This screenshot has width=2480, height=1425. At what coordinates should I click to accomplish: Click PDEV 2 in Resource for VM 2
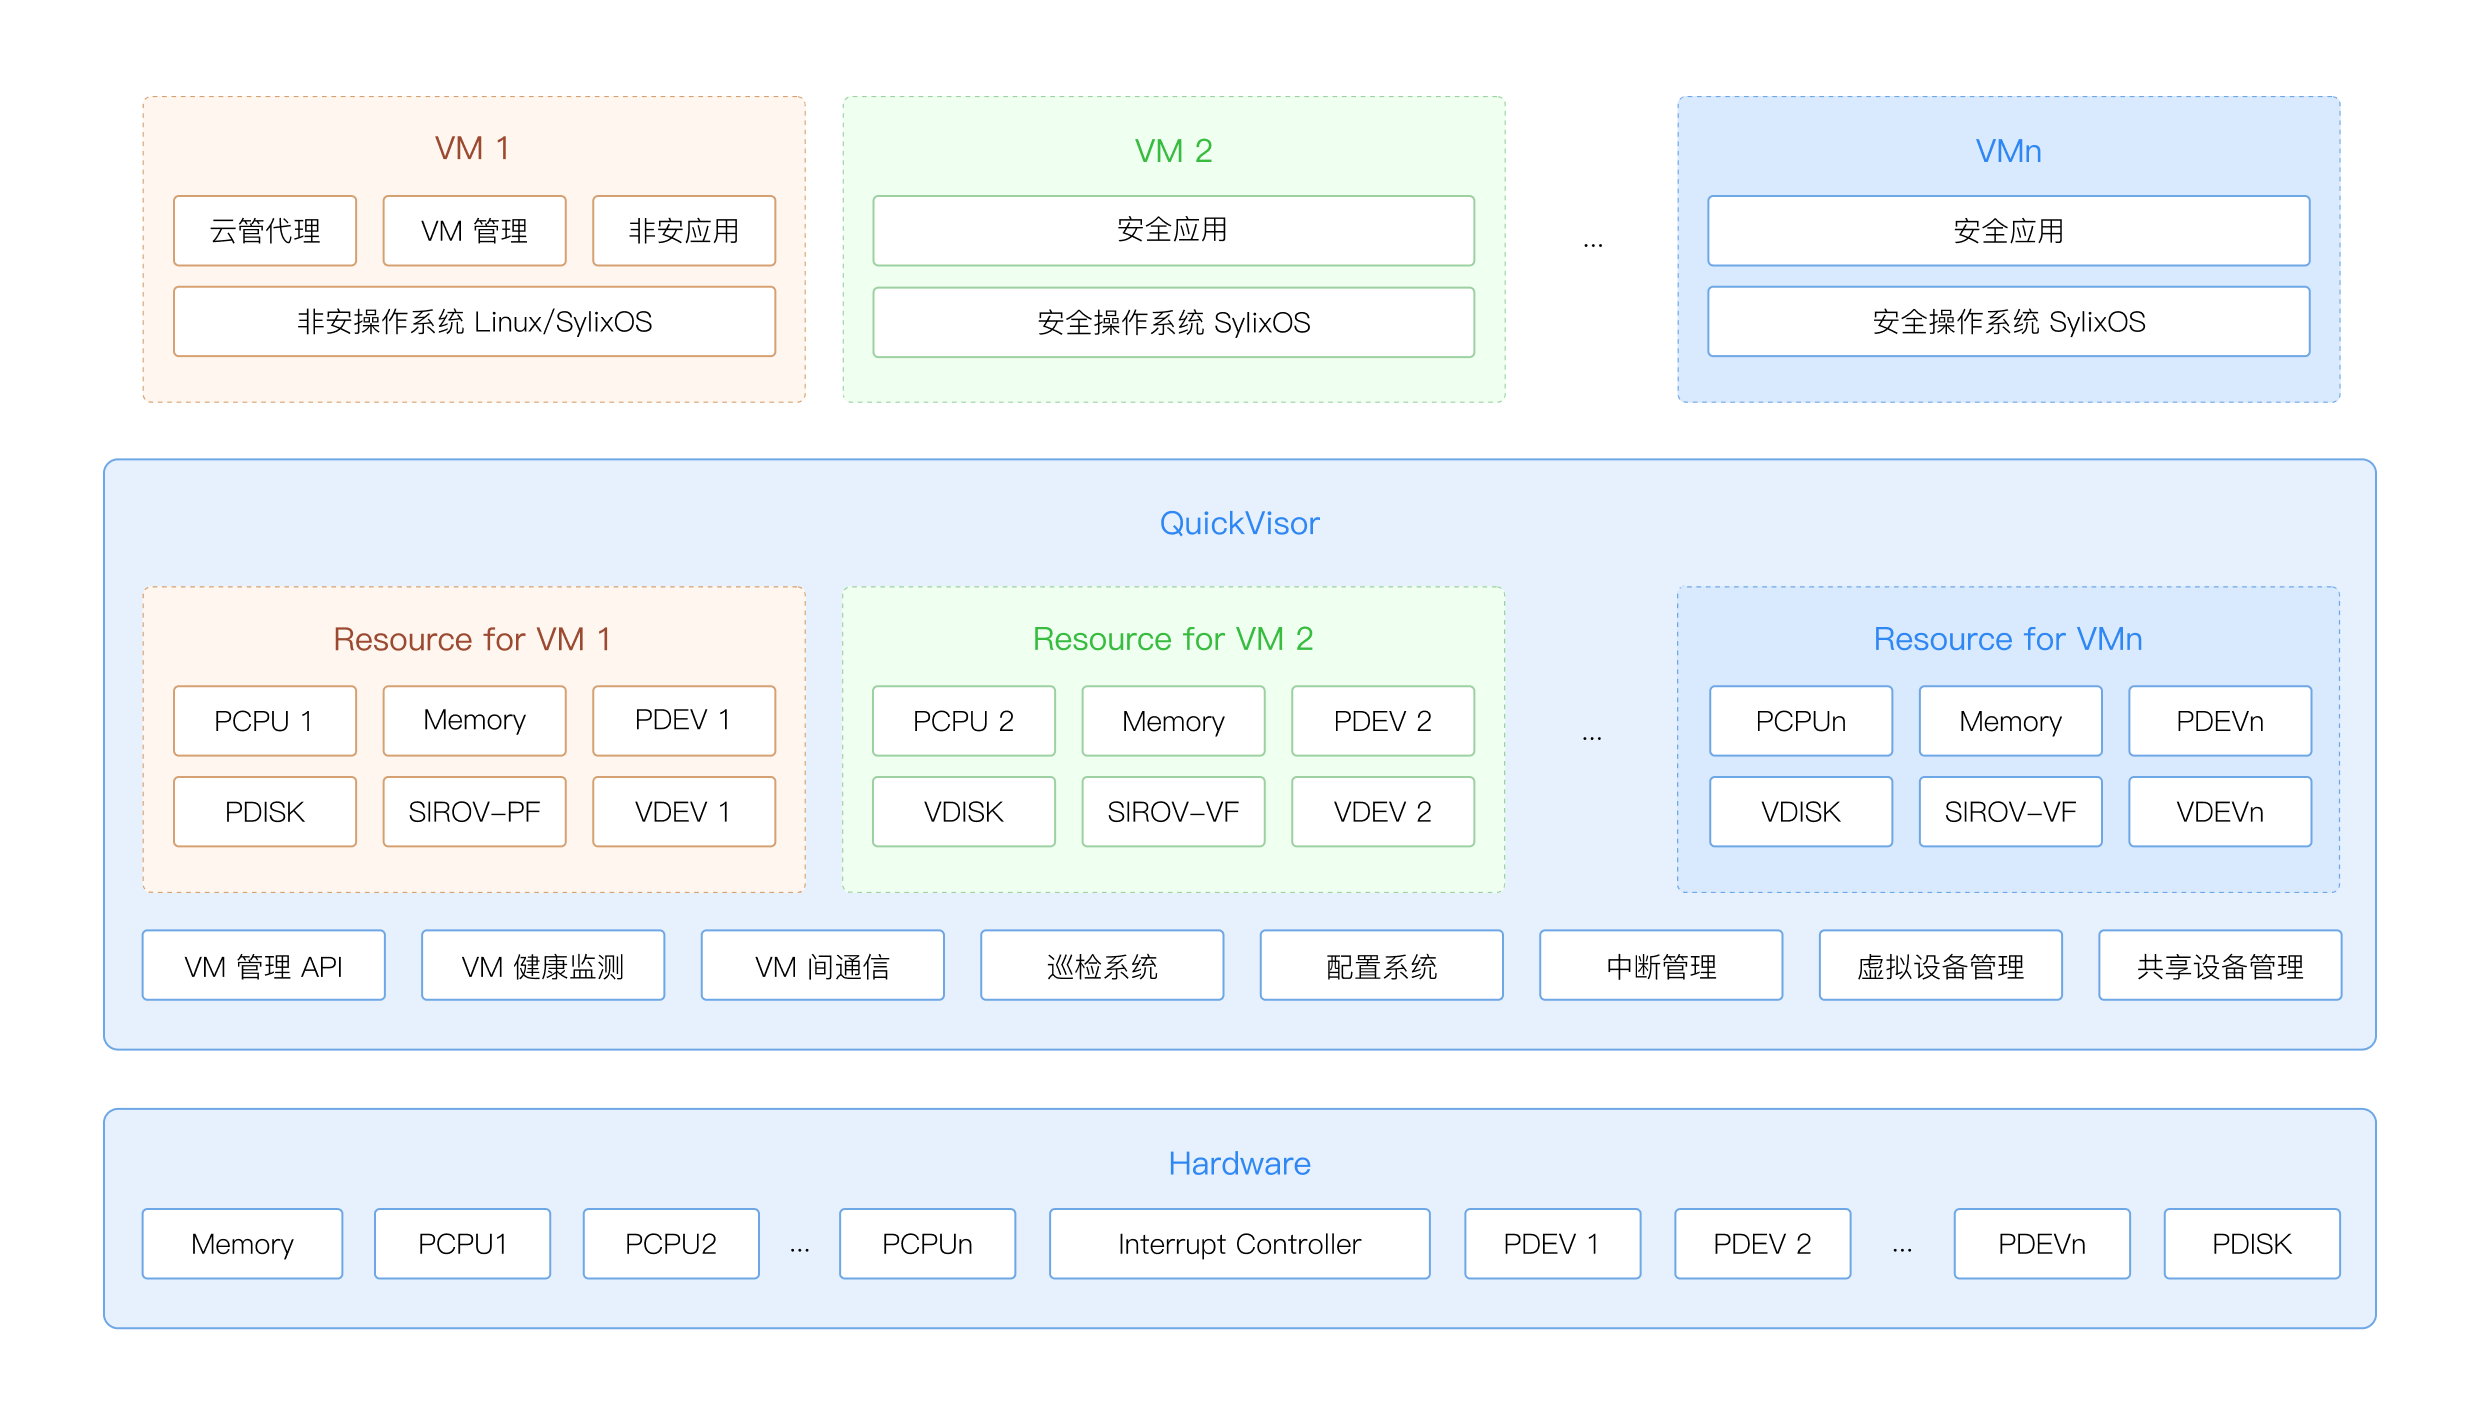[x=1383, y=721]
